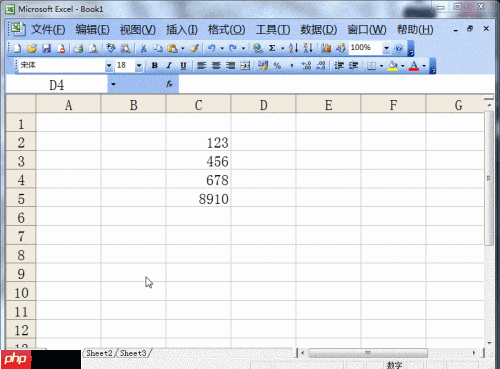Expand the Paste options arrow
The width and height of the screenshot is (500, 369).
[182, 49]
